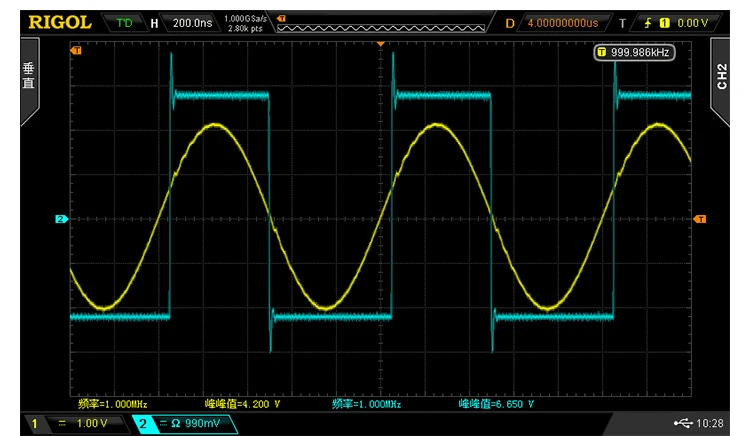
Task: Click the orange trigger position marker at top center
Action: click(x=381, y=44)
